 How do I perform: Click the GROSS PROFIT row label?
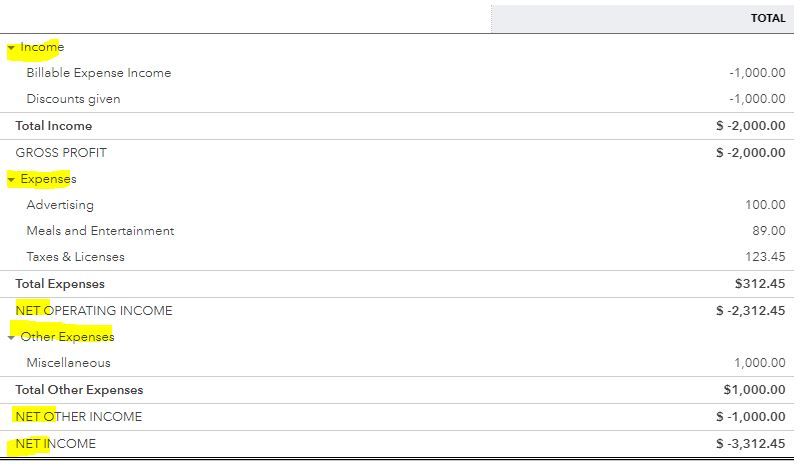point(61,153)
